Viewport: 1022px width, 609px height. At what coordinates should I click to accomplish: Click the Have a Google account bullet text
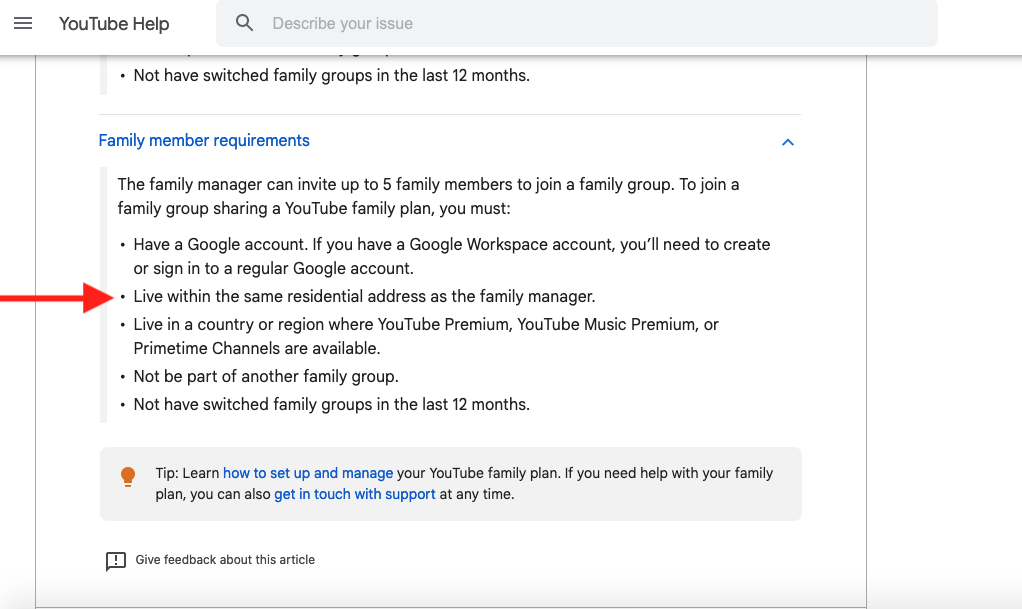pos(451,244)
